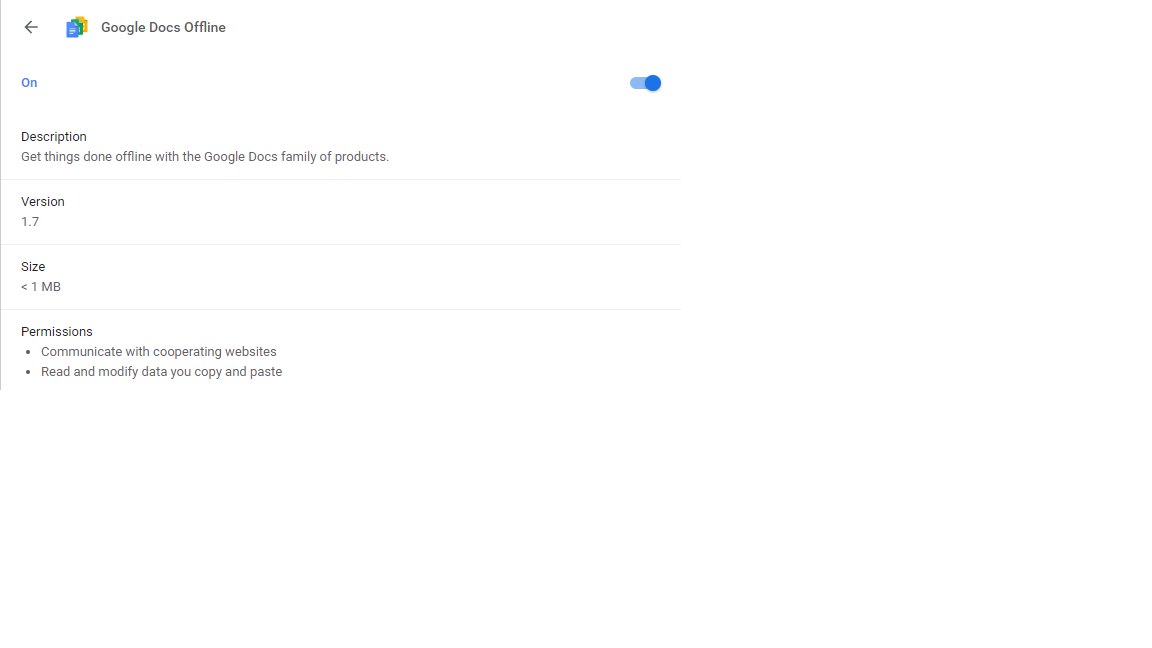Click the Google Docs Offline extension icon
Screen dimensions: 1152x648
(x=76, y=27)
